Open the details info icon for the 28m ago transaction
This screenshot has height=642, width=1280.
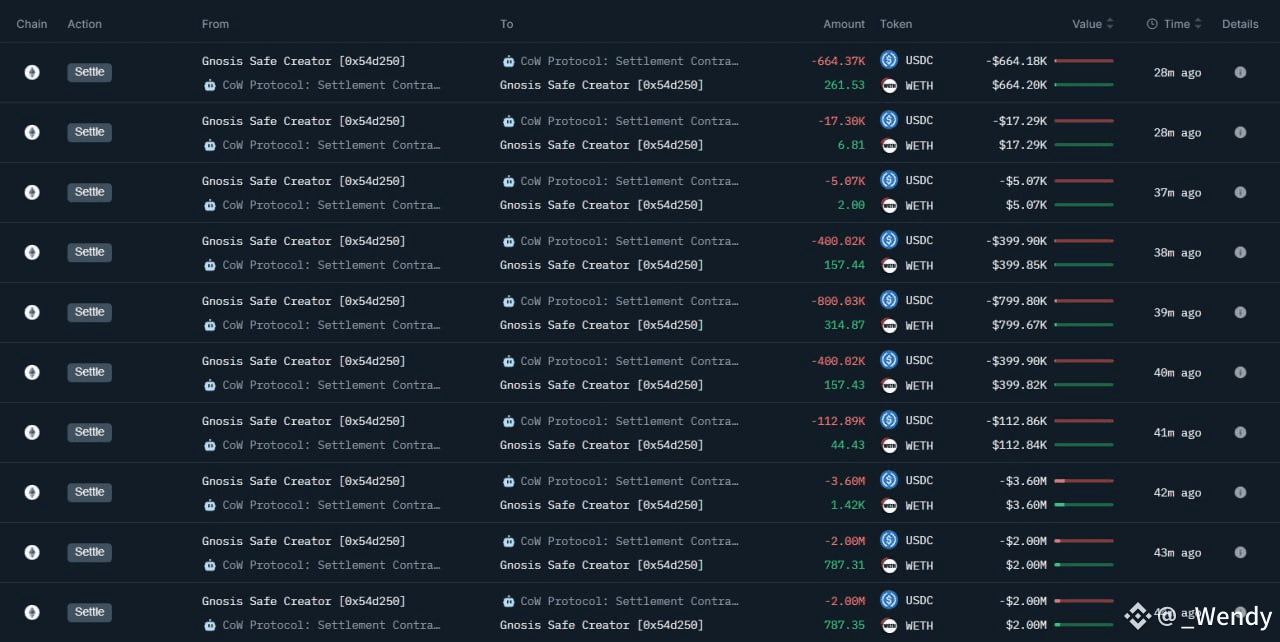(1240, 72)
